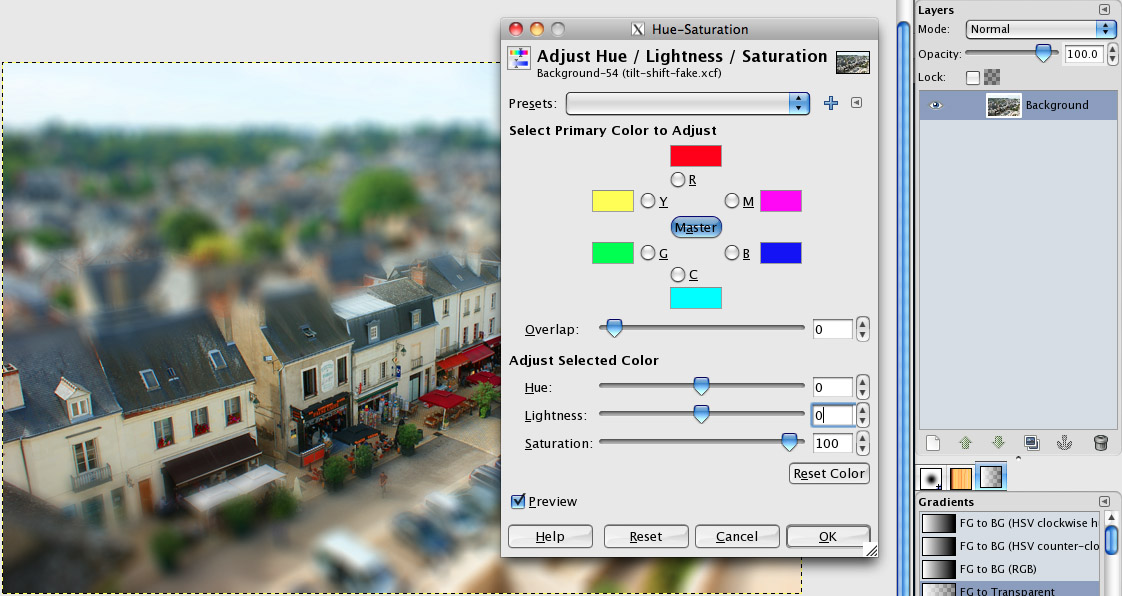The height and width of the screenshot is (596, 1122).
Task: Click the Opacity value field
Action: 1083,54
